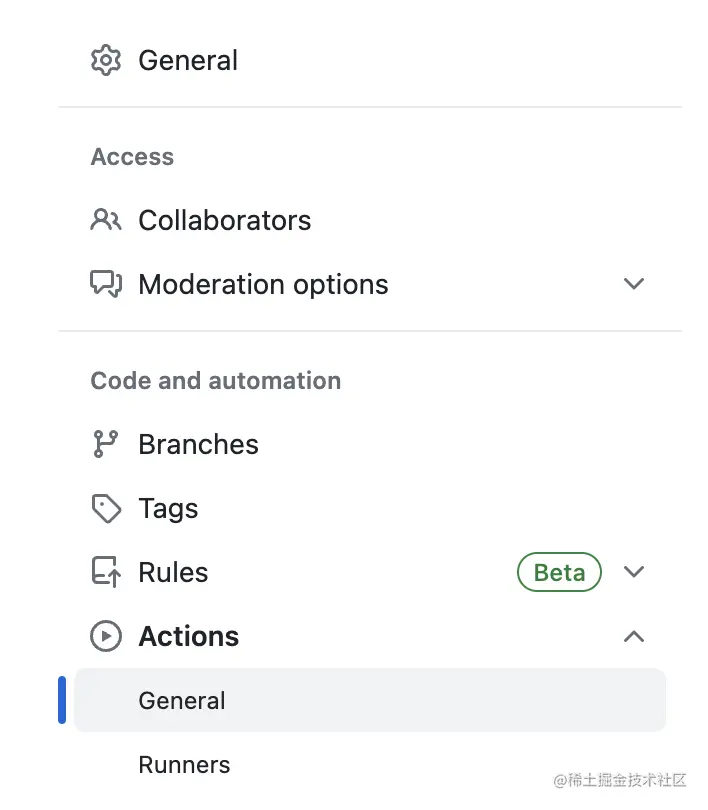Collapse the Actions section chevron

click(633, 636)
